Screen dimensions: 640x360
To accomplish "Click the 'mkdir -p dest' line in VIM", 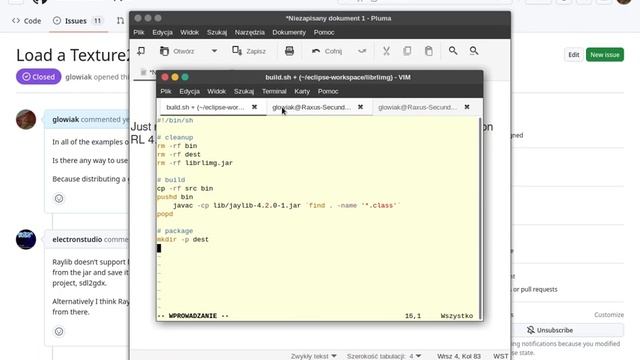I will (x=182, y=240).
